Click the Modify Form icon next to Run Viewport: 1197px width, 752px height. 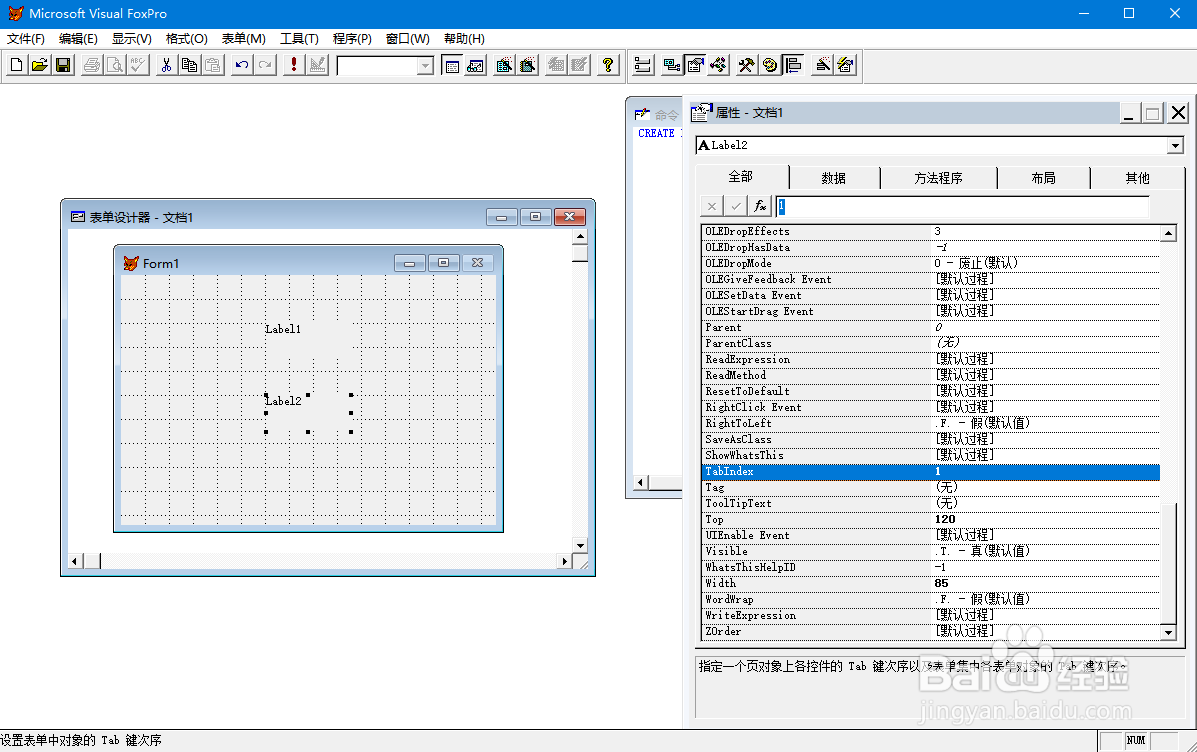pyautogui.click(x=318, y=65)
